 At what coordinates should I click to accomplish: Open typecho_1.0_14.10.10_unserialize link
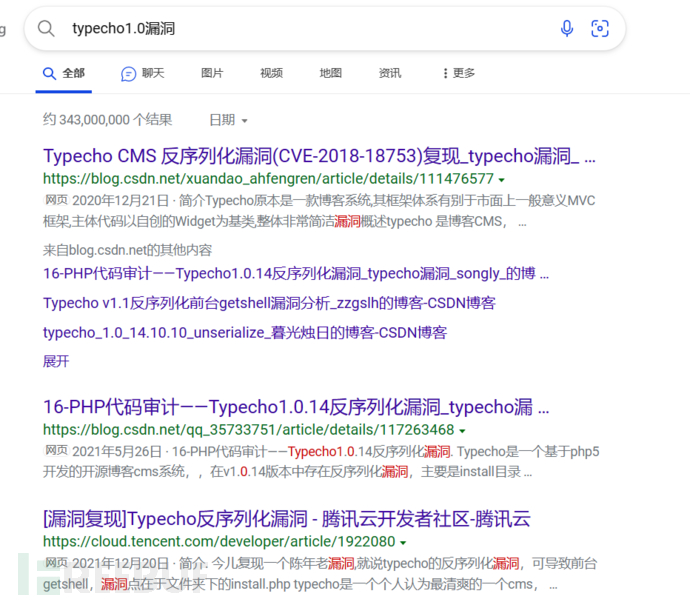[245, 333]
